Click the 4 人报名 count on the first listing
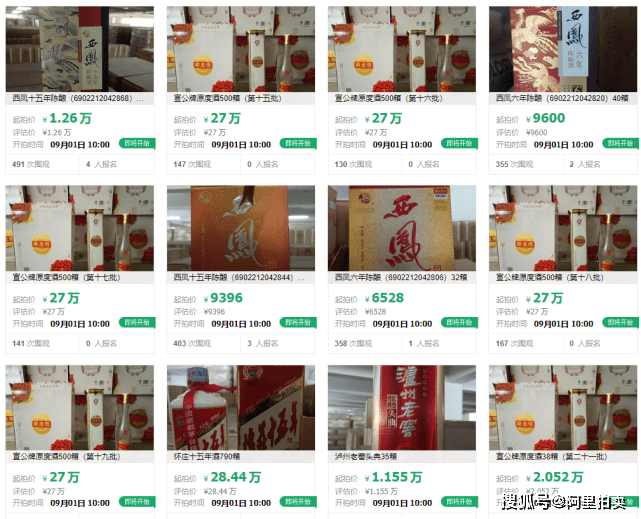The height and width of the screenshot is (519, 641). tap(101, 164)
